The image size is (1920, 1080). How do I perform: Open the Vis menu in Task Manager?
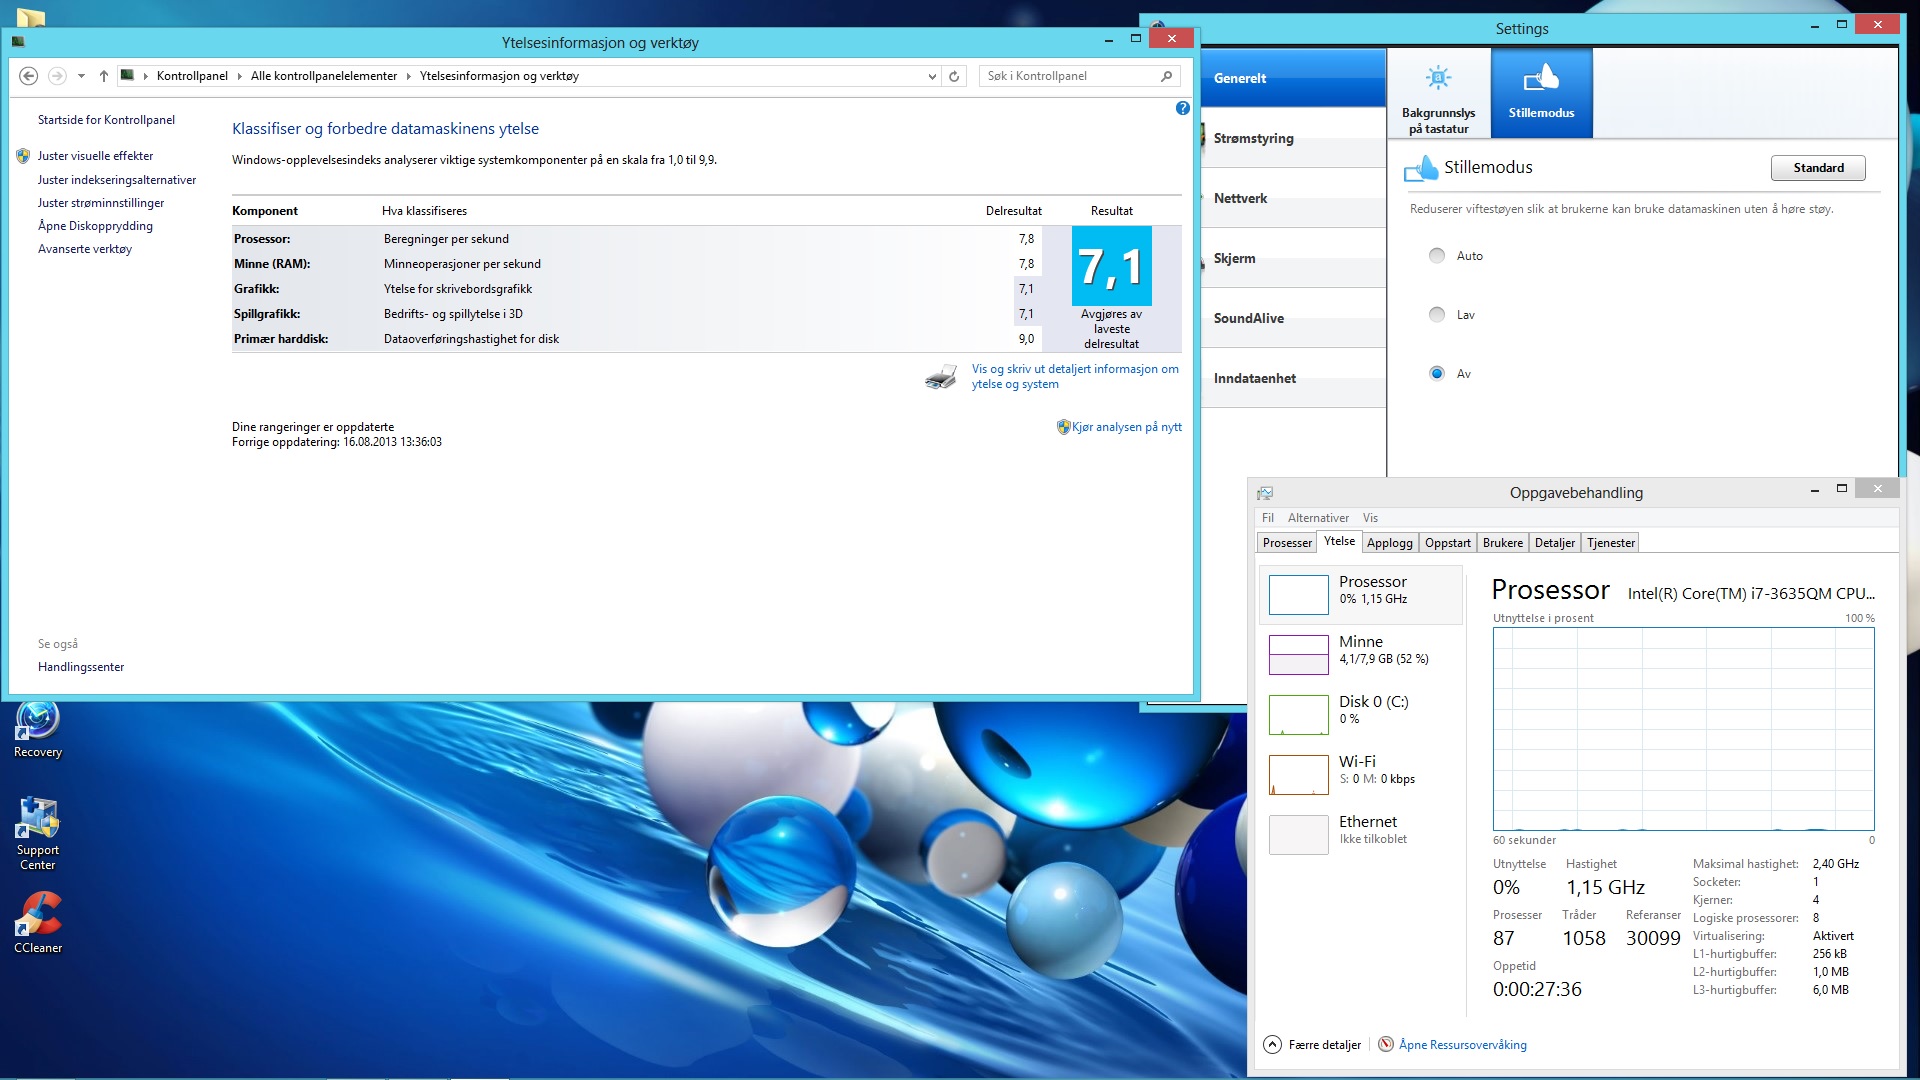(1370, 518)
